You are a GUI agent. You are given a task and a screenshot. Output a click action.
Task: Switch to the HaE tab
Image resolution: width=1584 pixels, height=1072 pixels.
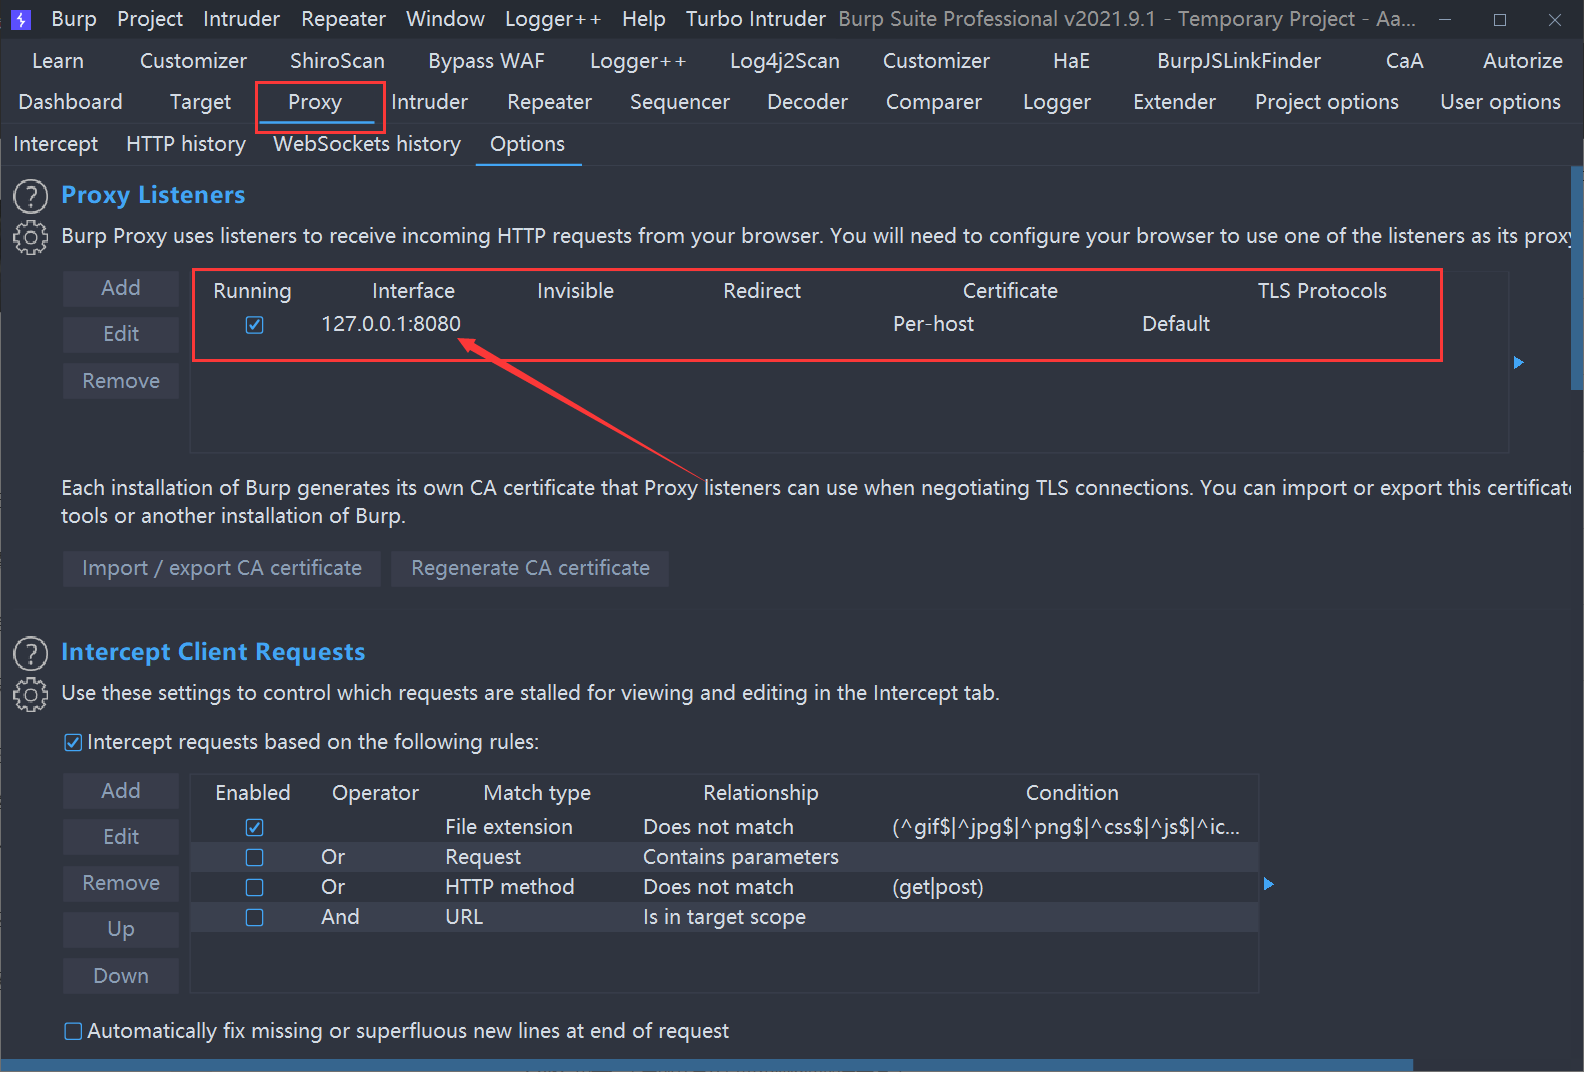[1071, 61]
